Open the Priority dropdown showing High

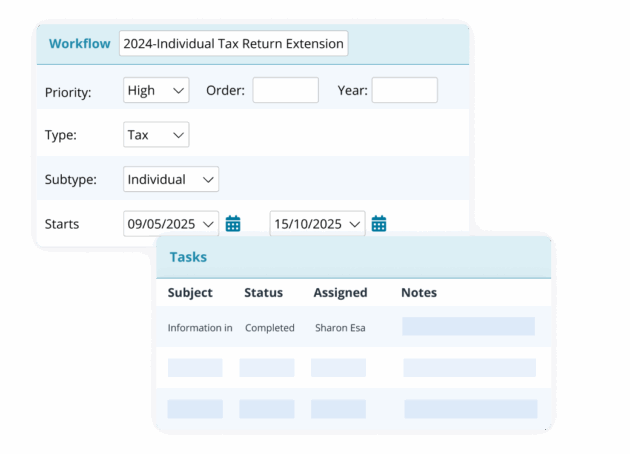[156, 90]
